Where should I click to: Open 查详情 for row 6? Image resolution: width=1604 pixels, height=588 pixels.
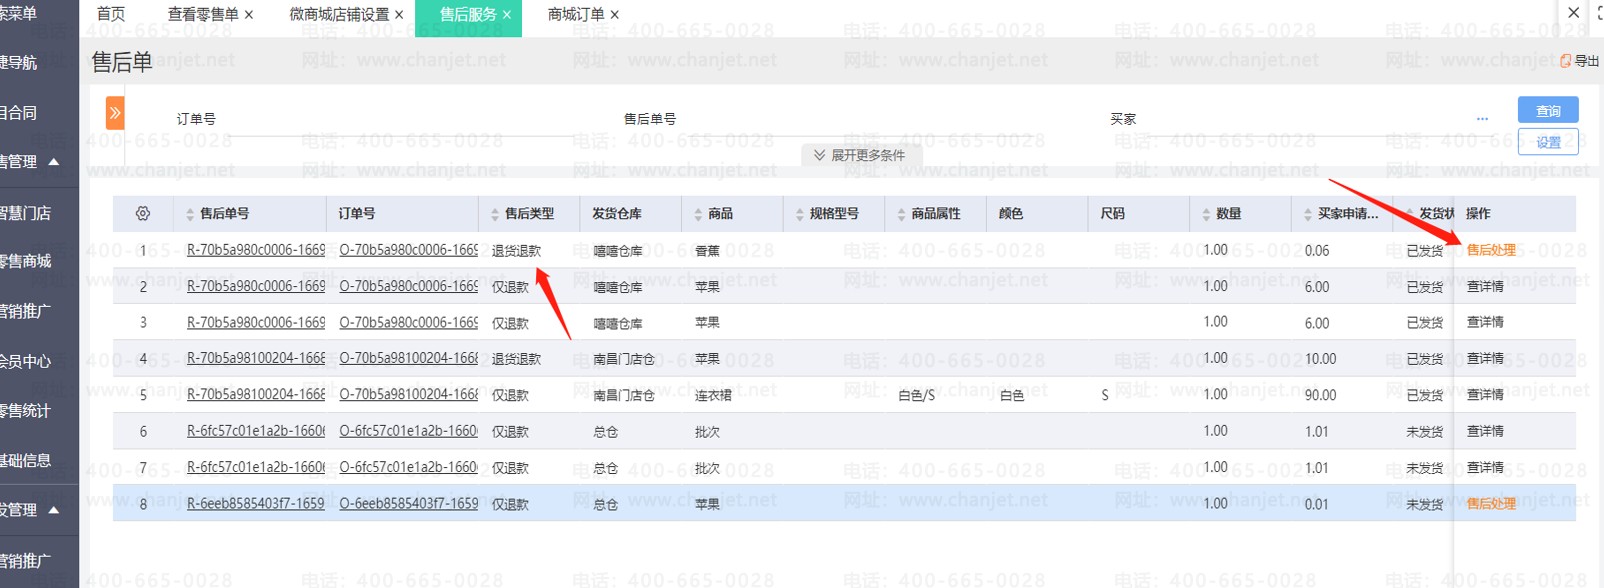pyautogui.click(x=1485, y=432)
